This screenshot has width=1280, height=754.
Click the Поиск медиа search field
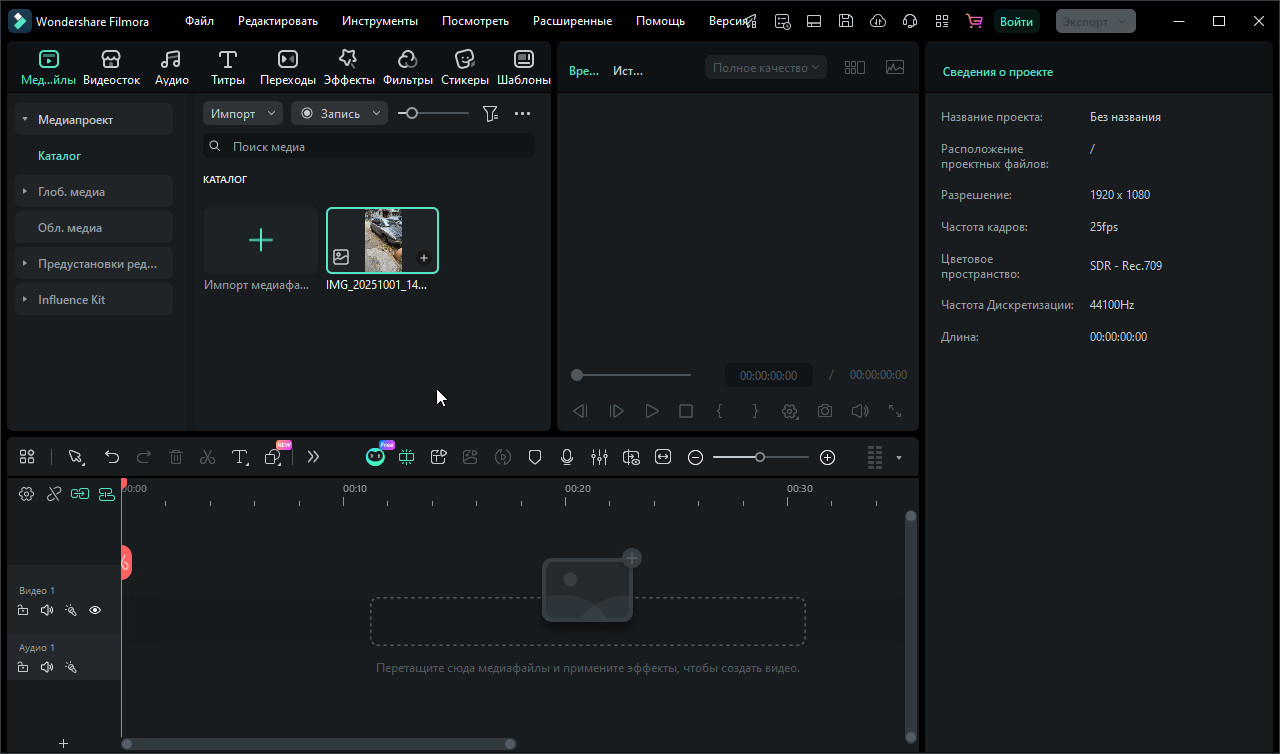pyautogui.click(x=368, y=146)
